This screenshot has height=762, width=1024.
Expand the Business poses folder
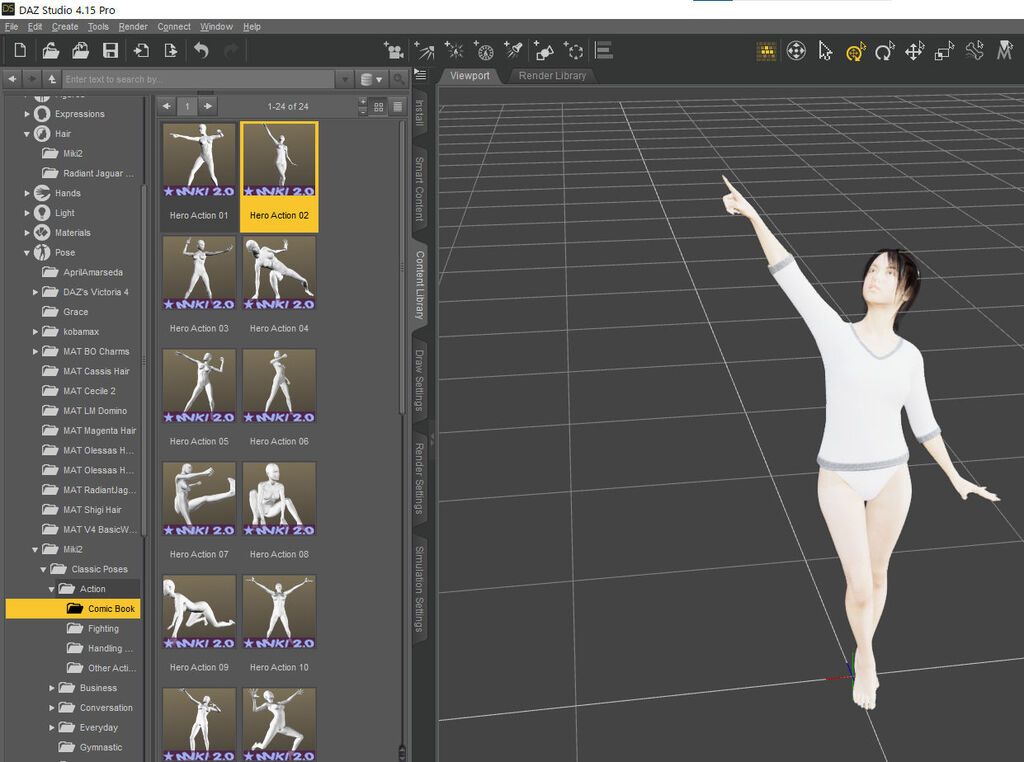pyautogui.click(x=52, y=688)
